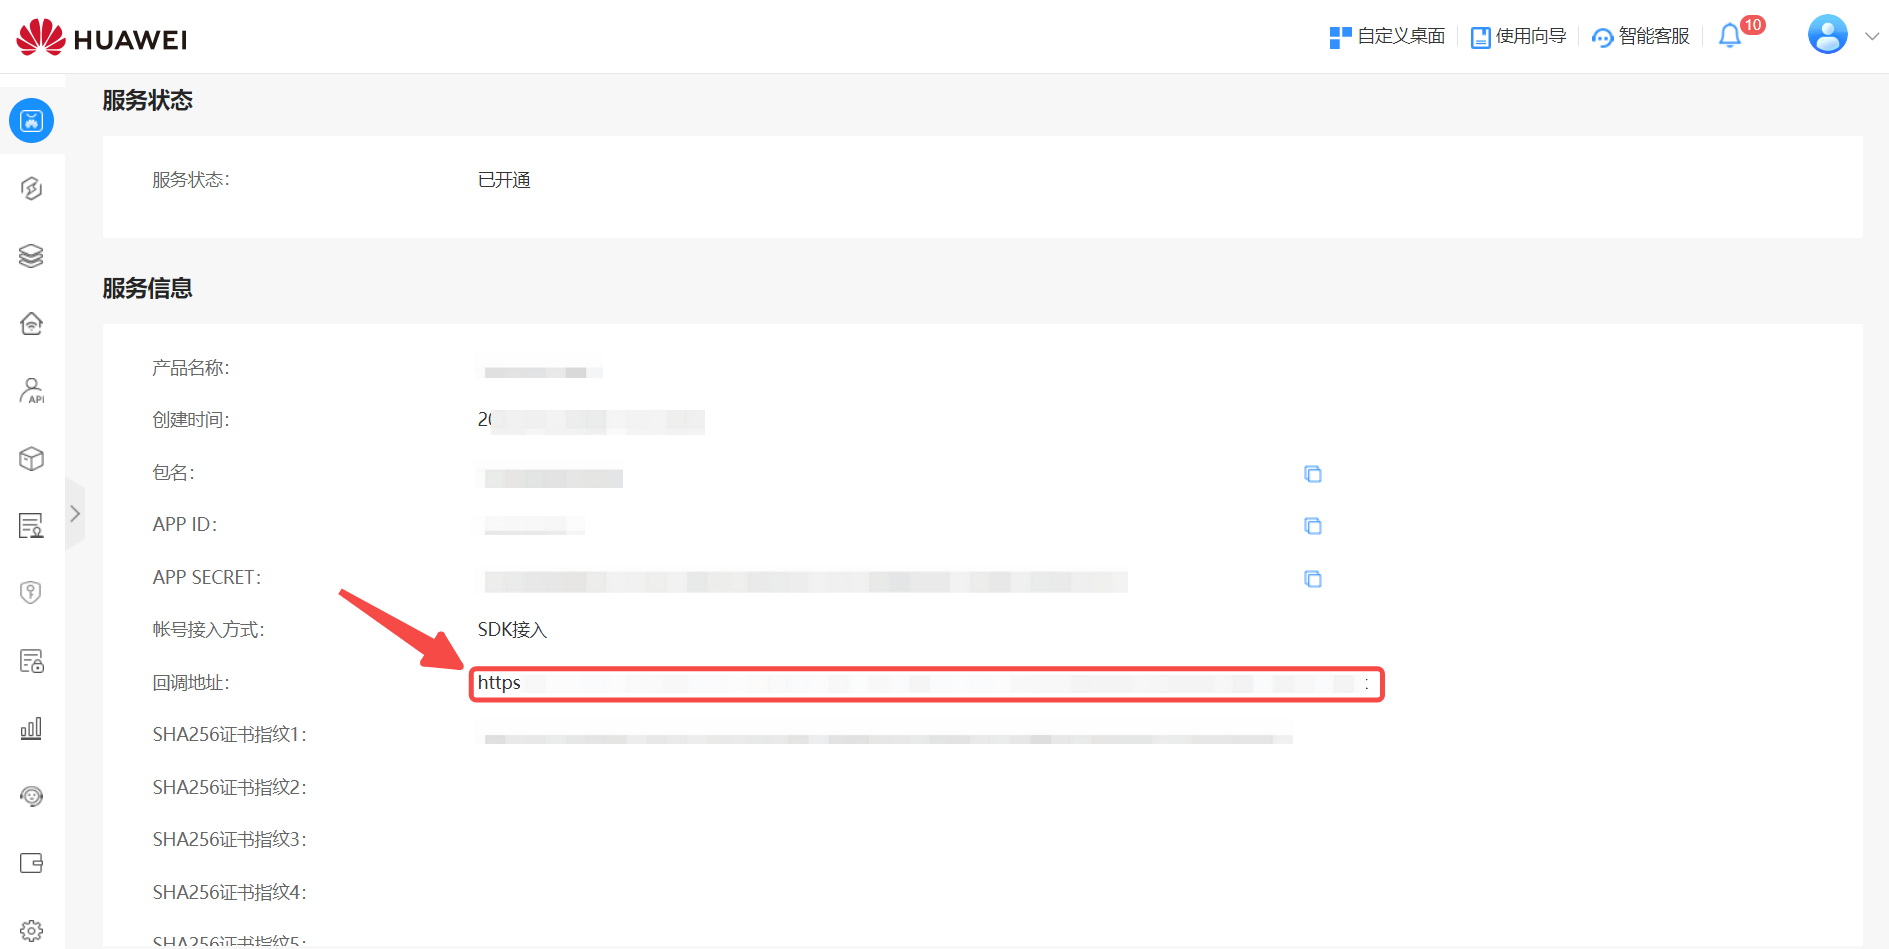Copy the package name (包名)

(1312, 474)
